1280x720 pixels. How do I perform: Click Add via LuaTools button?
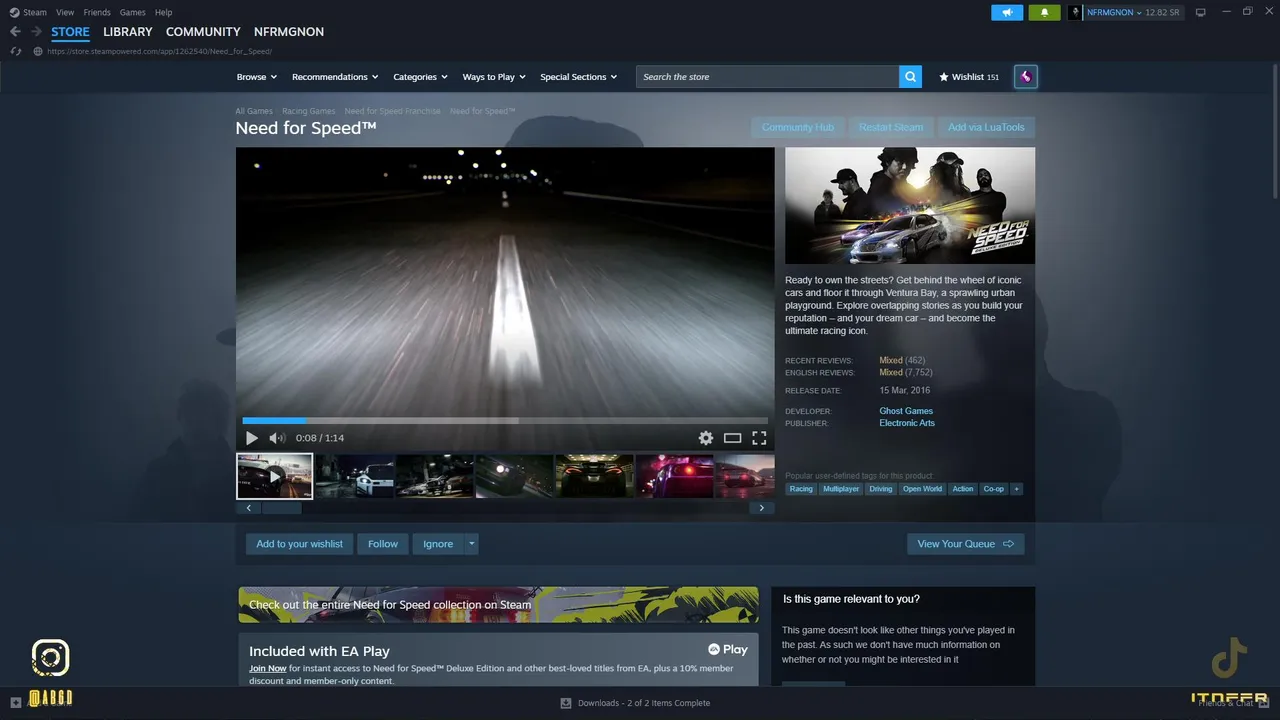986,127
